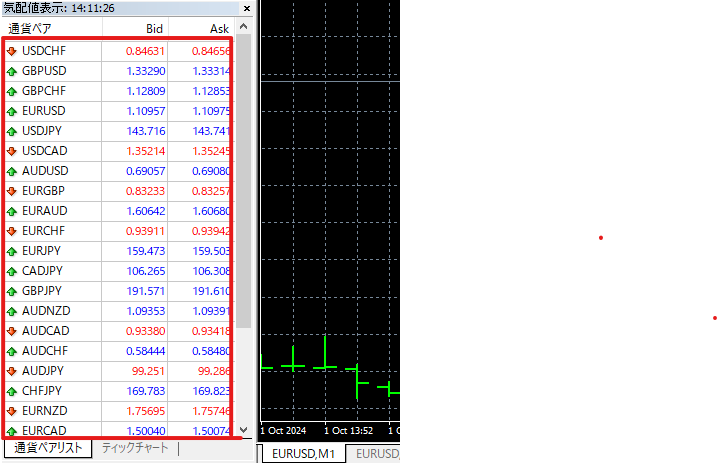
Task: Select the AUDNZD symbol name
Action: coord(46,310)
